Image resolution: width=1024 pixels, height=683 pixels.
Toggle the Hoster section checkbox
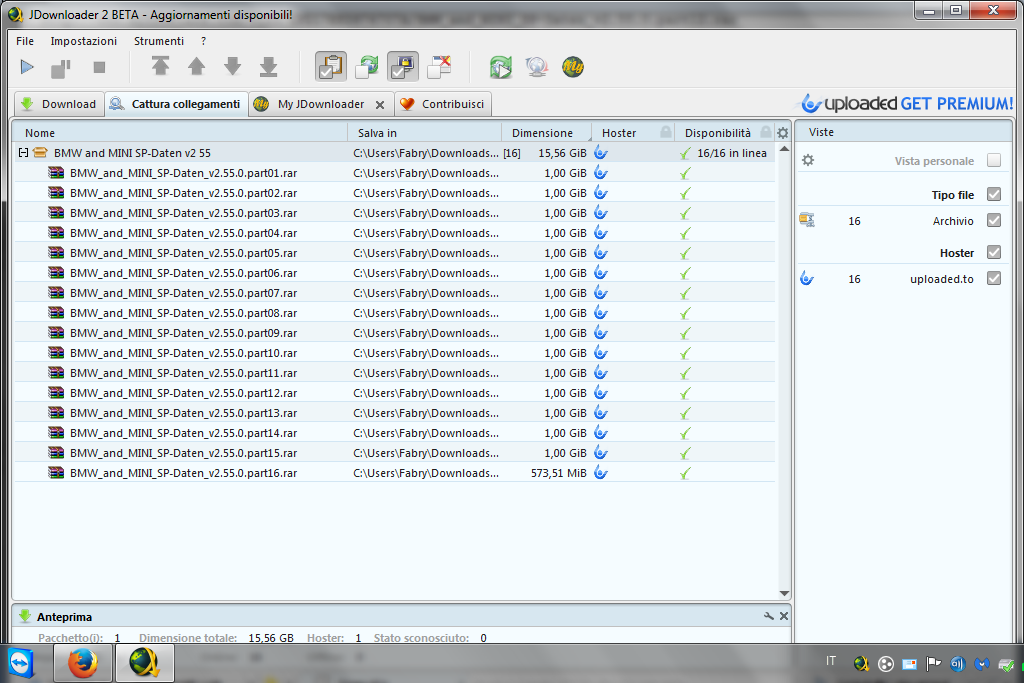[x=994, y=252]
